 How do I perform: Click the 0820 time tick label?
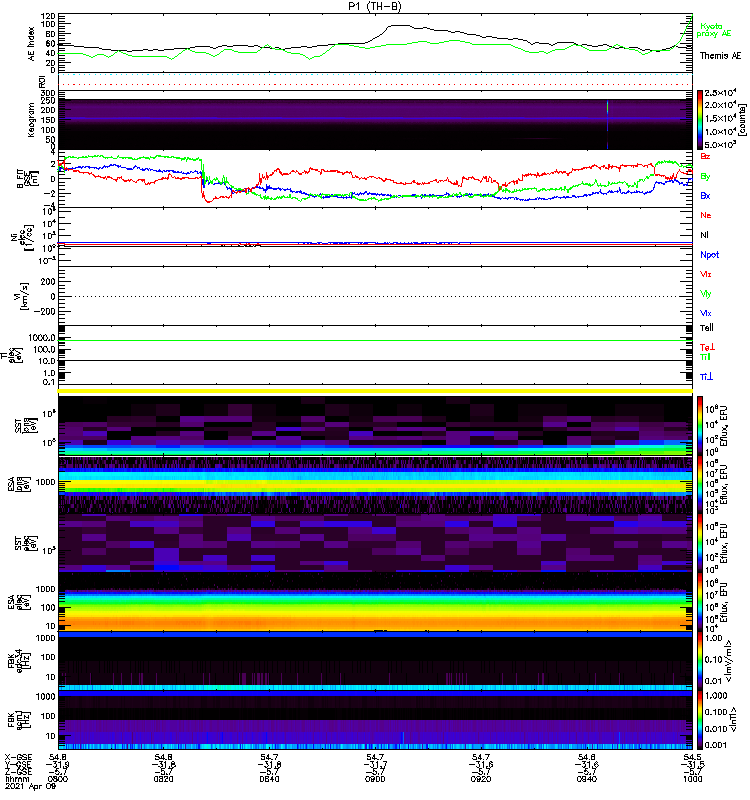click(x=163, y=779)
